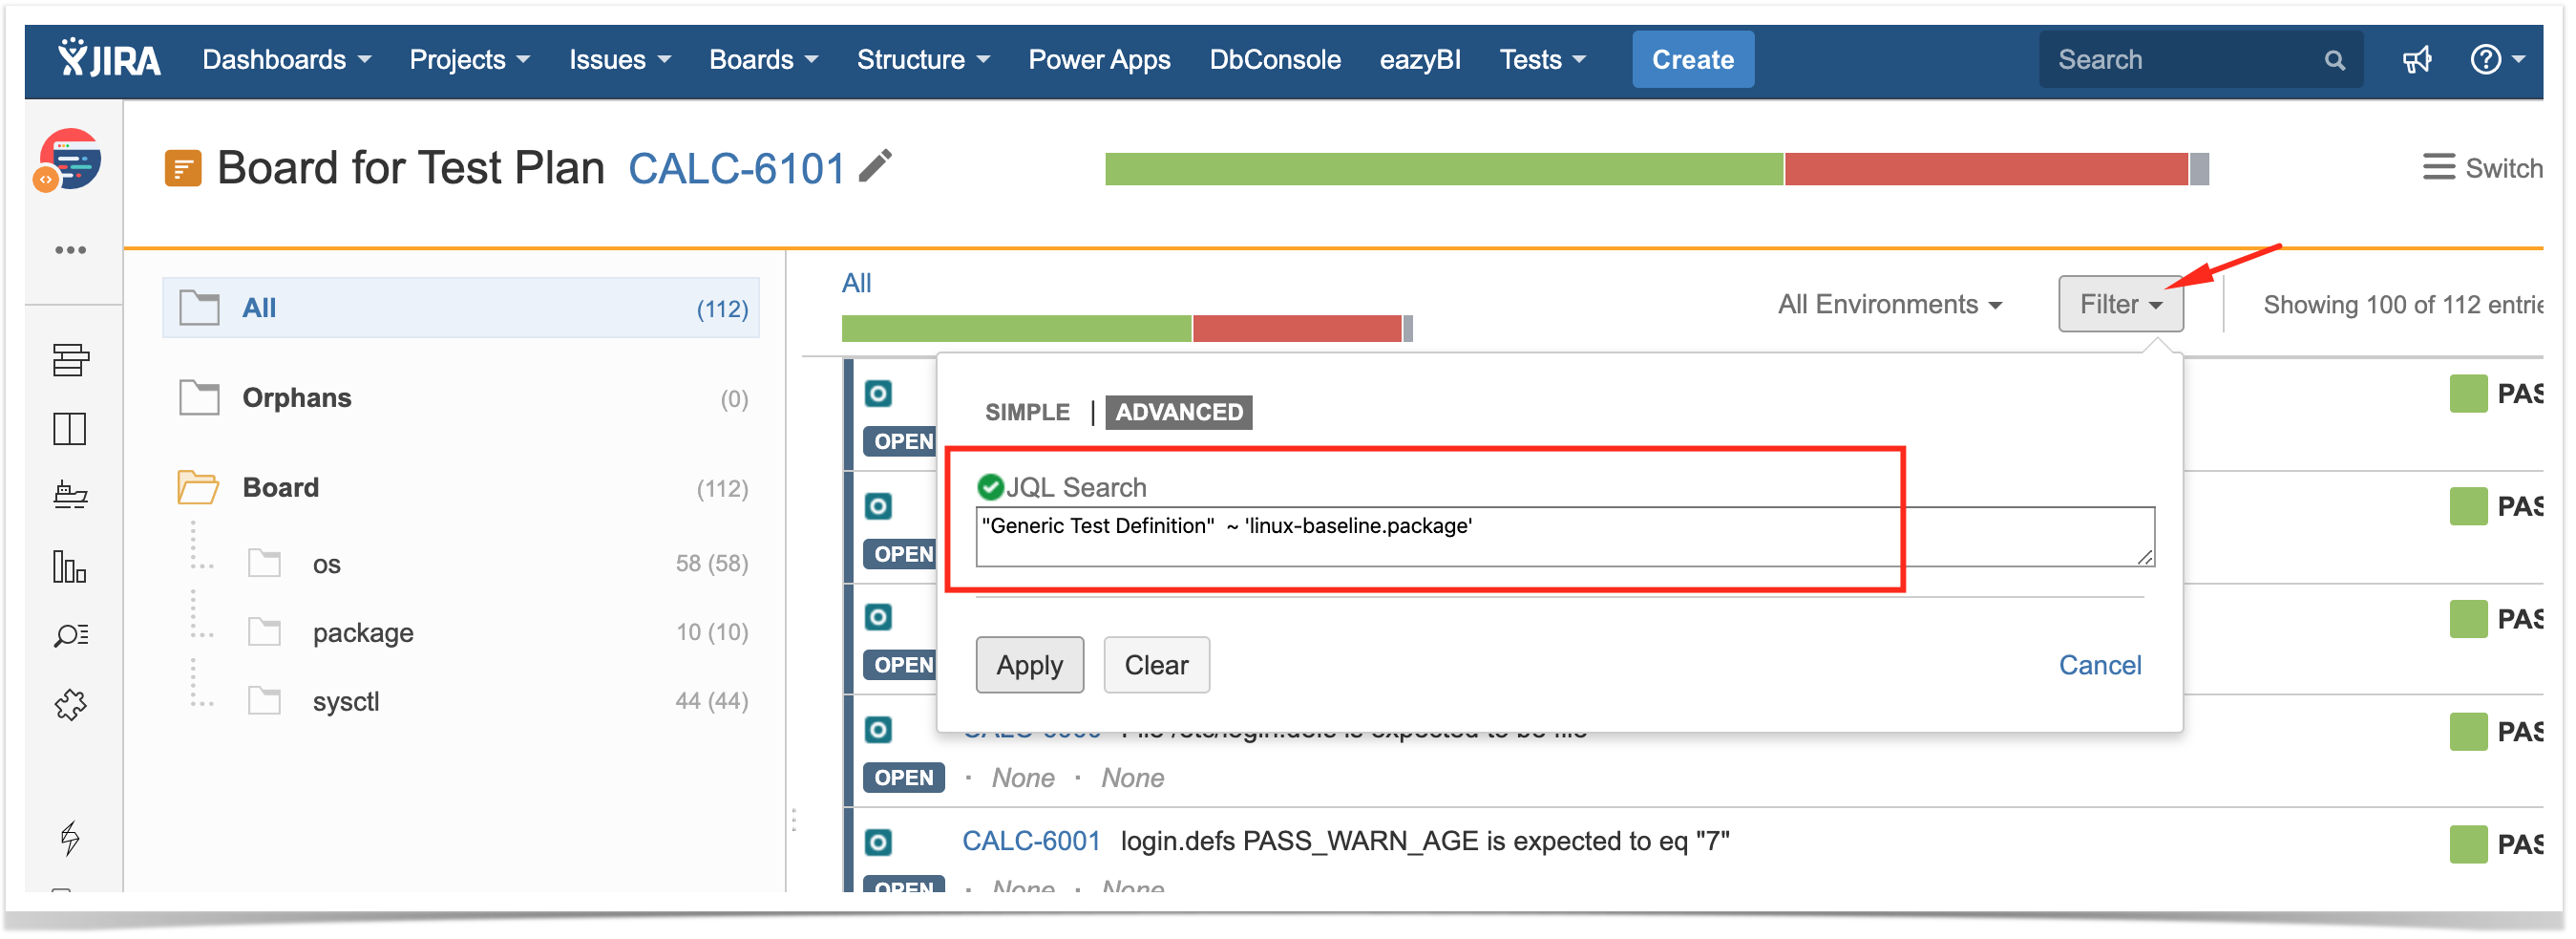The height and width of the screenshot is (939, 2576).
Task: Toggle the Filter dropdown
Action: tap(2120, 304)
